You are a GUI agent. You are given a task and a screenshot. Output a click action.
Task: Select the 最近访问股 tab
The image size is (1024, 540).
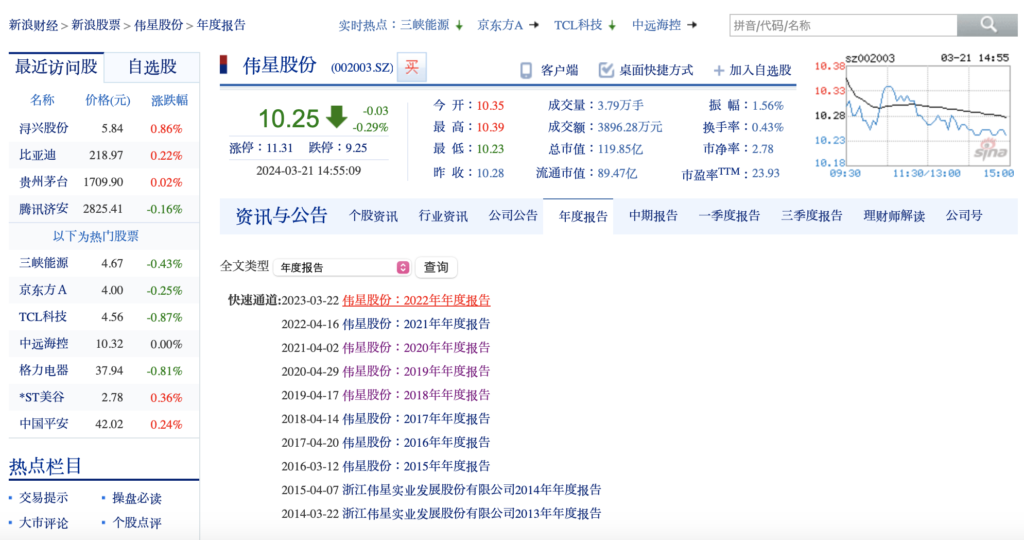point(56,67)
